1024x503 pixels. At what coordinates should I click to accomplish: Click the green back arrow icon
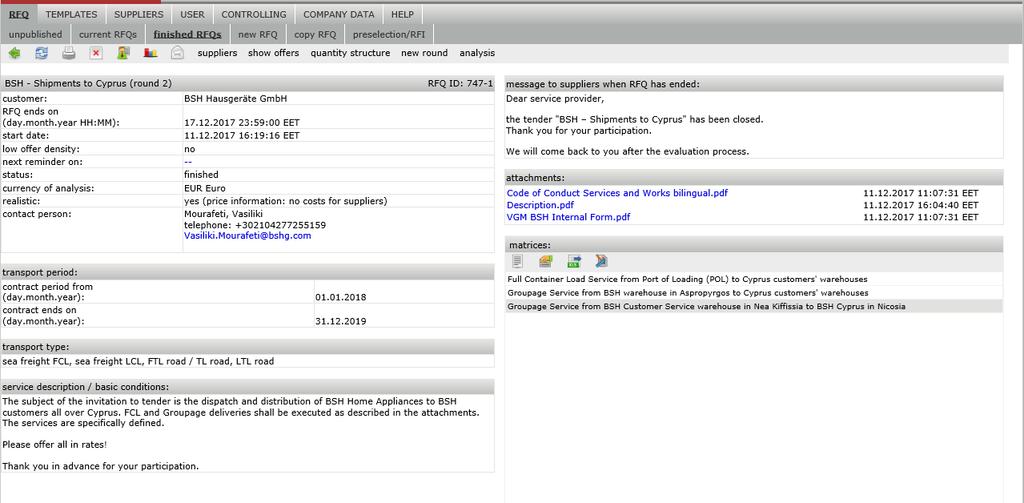[14, 54]
